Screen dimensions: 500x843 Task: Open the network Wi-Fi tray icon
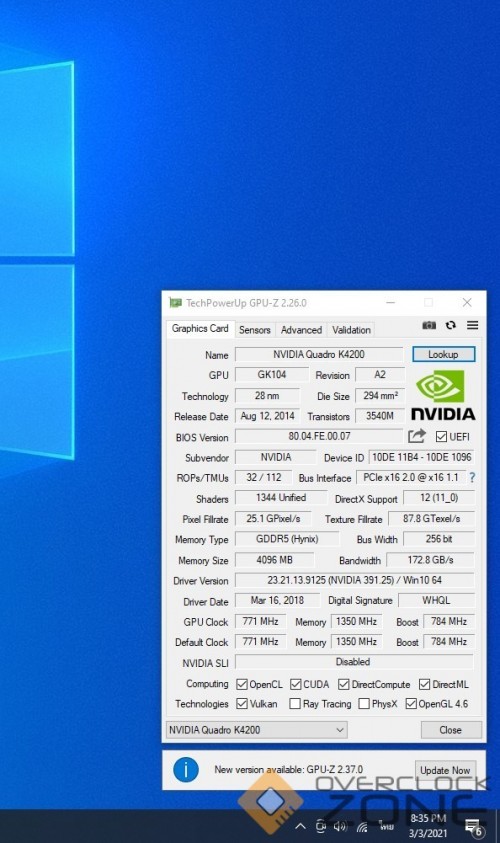[362, 827]
